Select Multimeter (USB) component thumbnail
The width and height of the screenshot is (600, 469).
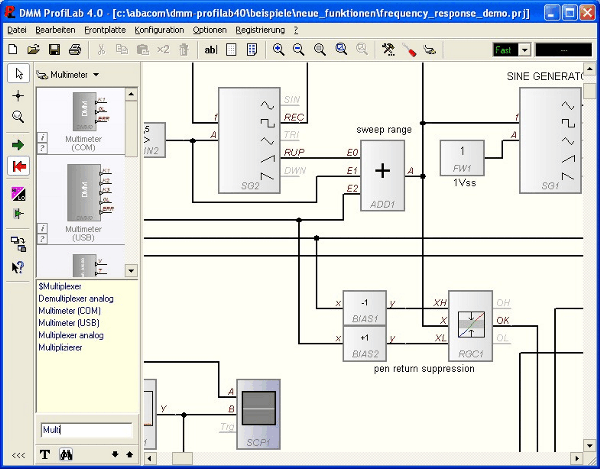[89, 193]
